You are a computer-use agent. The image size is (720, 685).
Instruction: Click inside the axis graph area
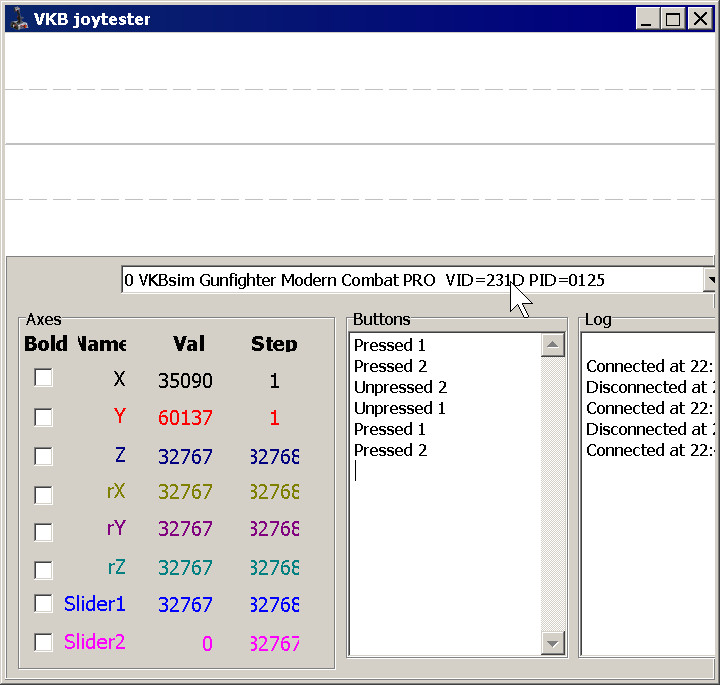(x=360, y=144)
